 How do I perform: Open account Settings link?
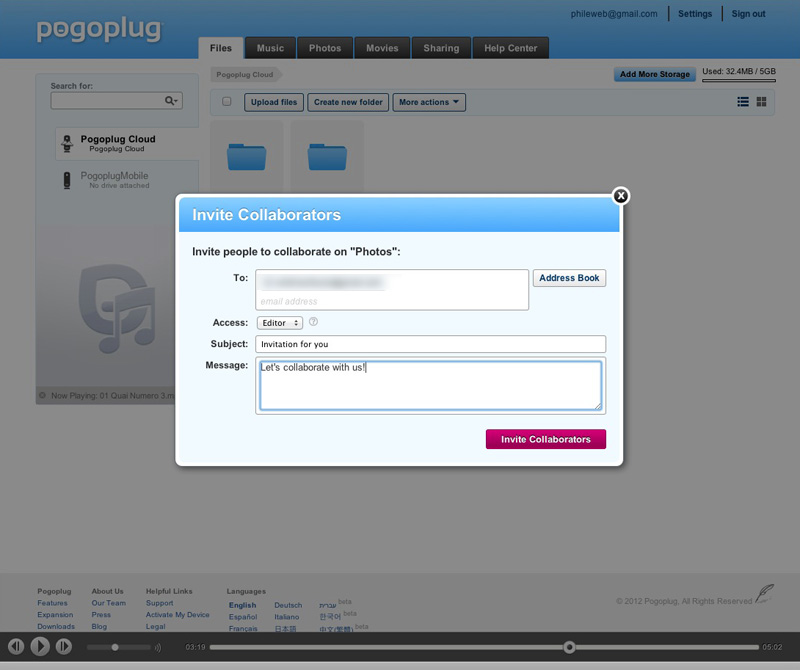pos(695,14)
